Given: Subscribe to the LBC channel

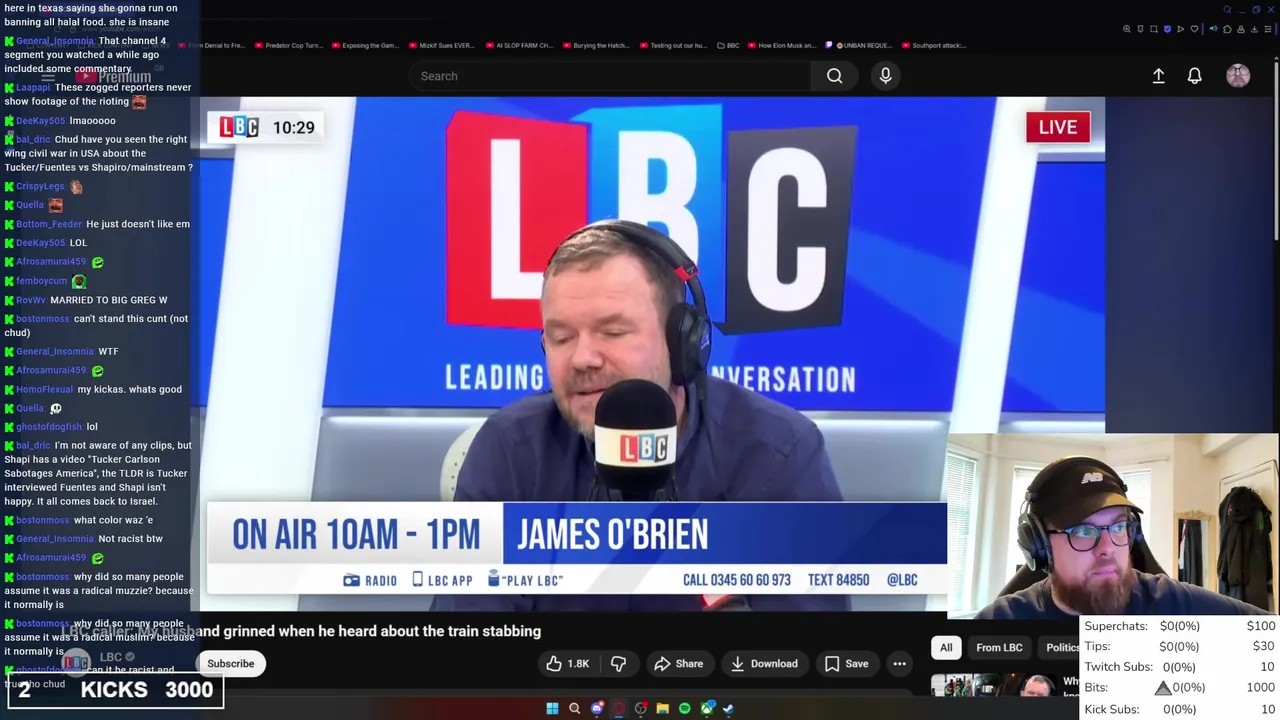Looking at the screenshot, I should 231,663.
